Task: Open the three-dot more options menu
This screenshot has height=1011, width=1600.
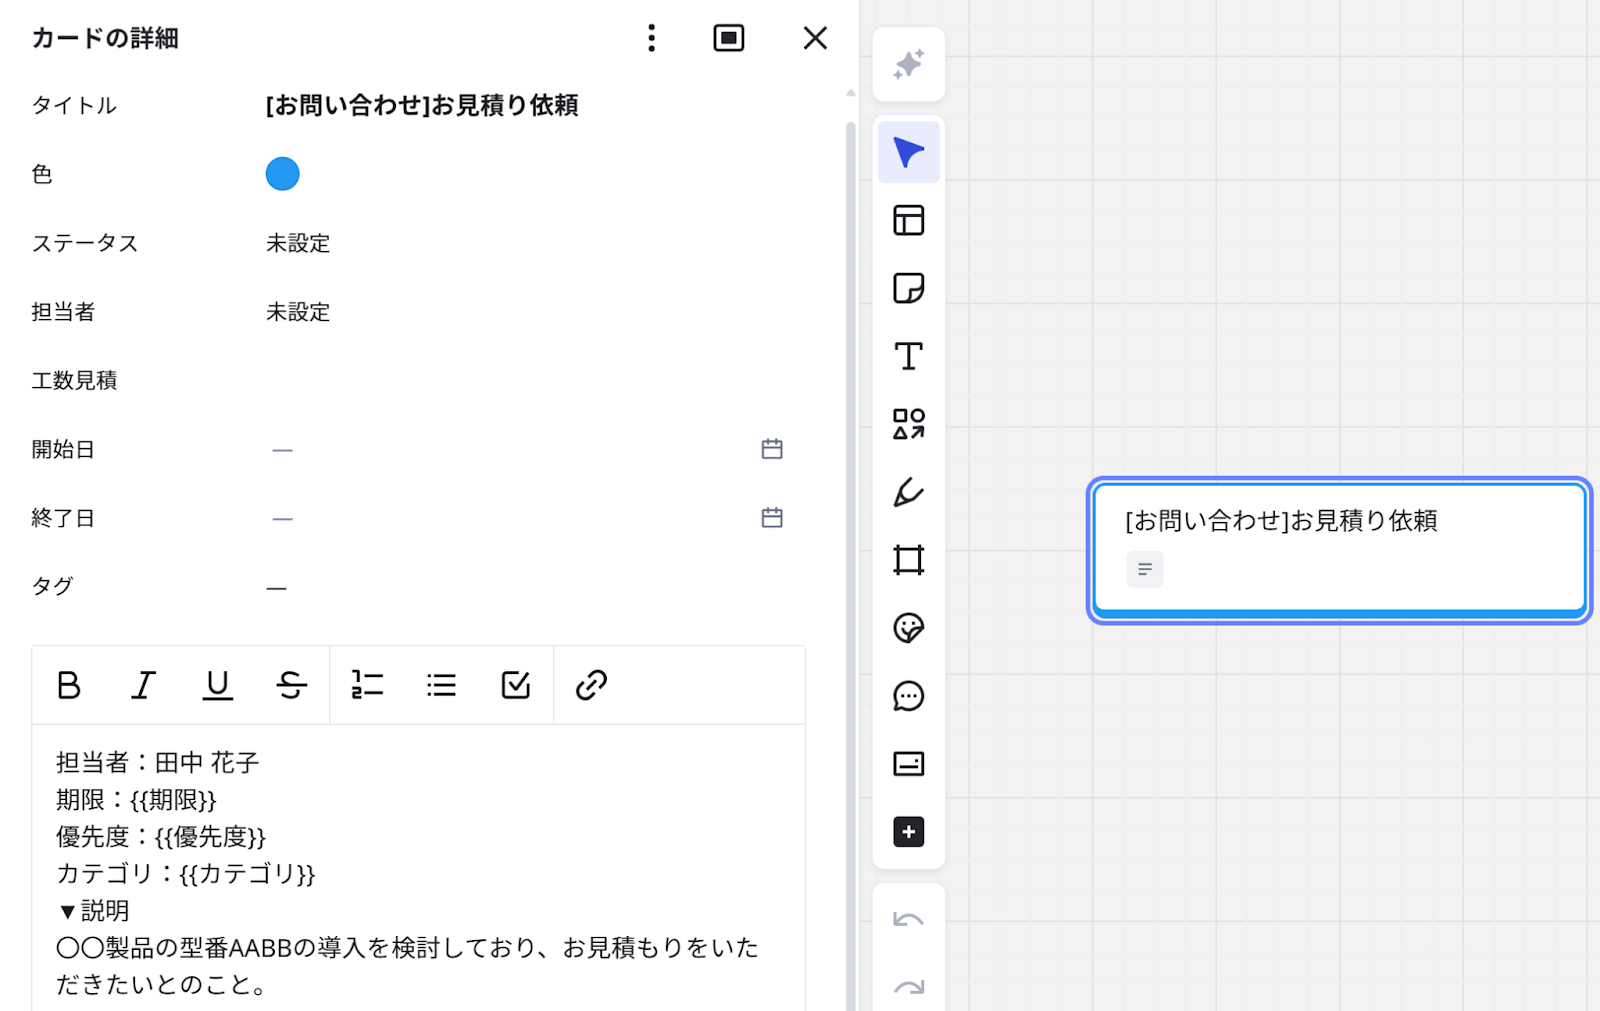Action: 651,38
